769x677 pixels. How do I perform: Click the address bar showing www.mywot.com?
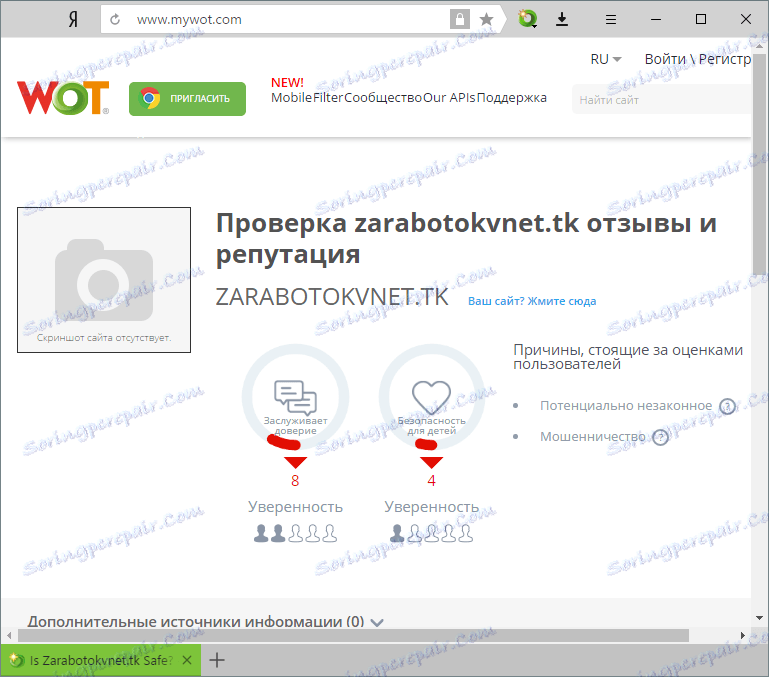click(289, 20)
